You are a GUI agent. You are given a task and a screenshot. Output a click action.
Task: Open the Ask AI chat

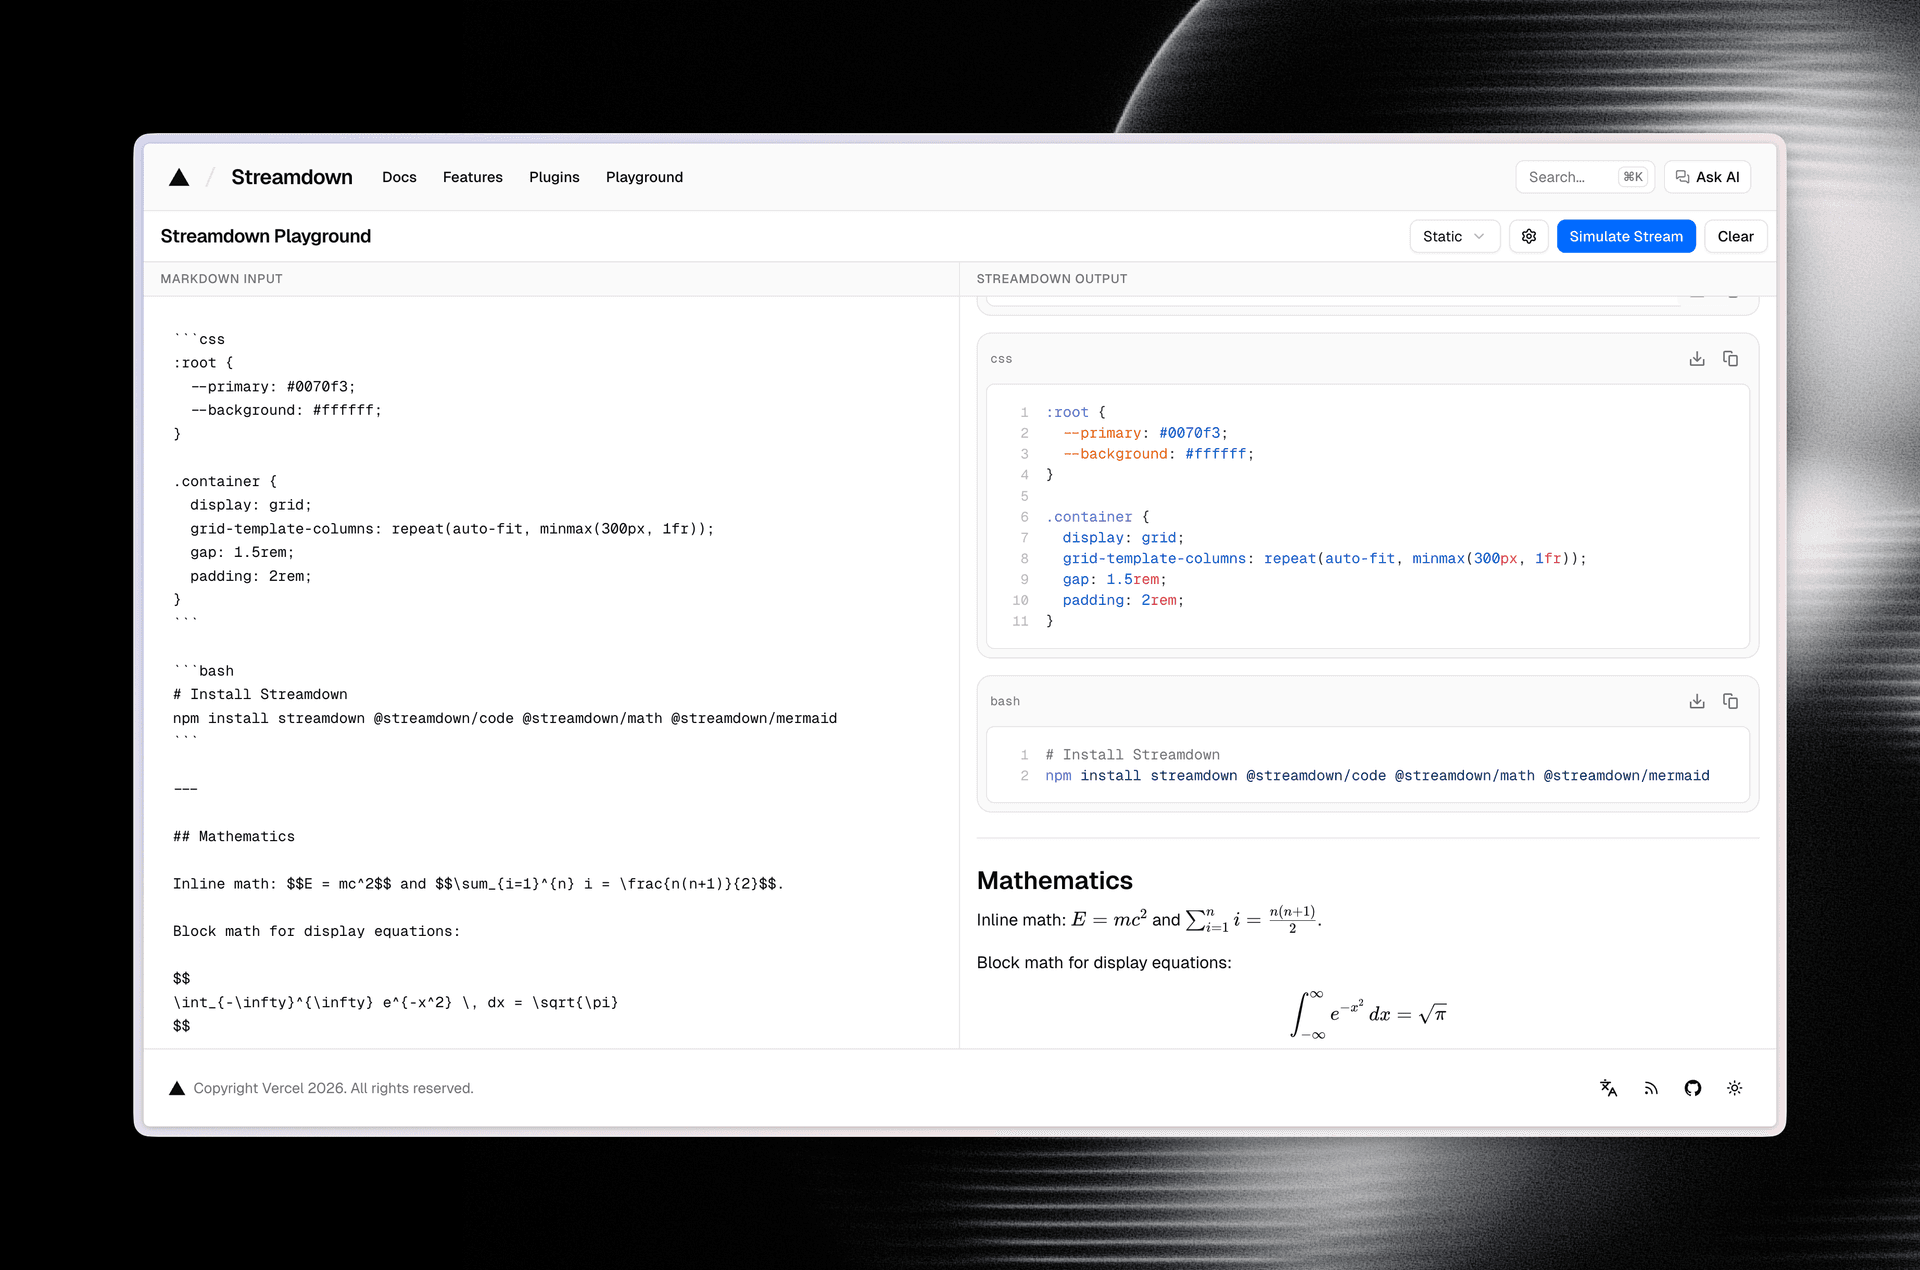(x=1707, y=177)
